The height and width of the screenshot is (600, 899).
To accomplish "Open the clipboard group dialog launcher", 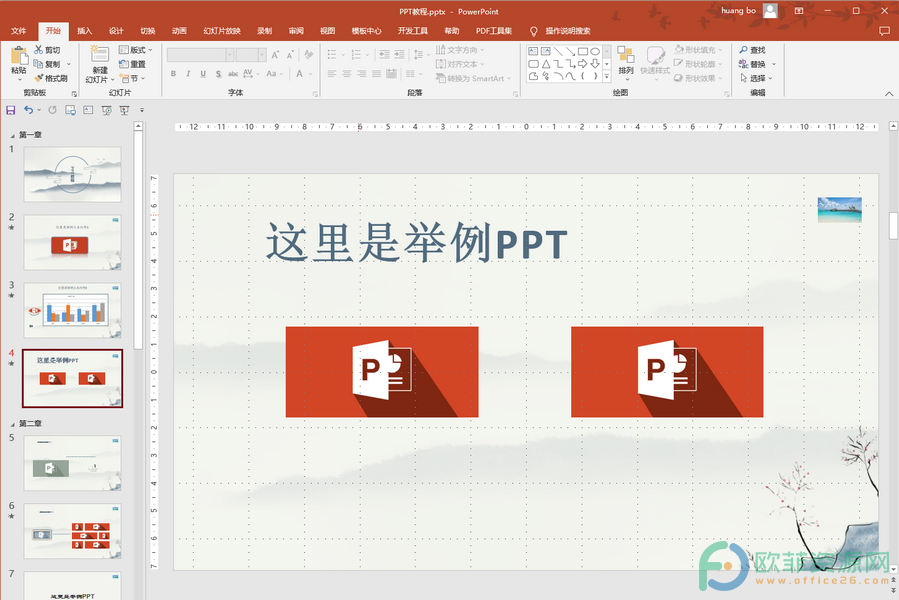I will point(74,93).
